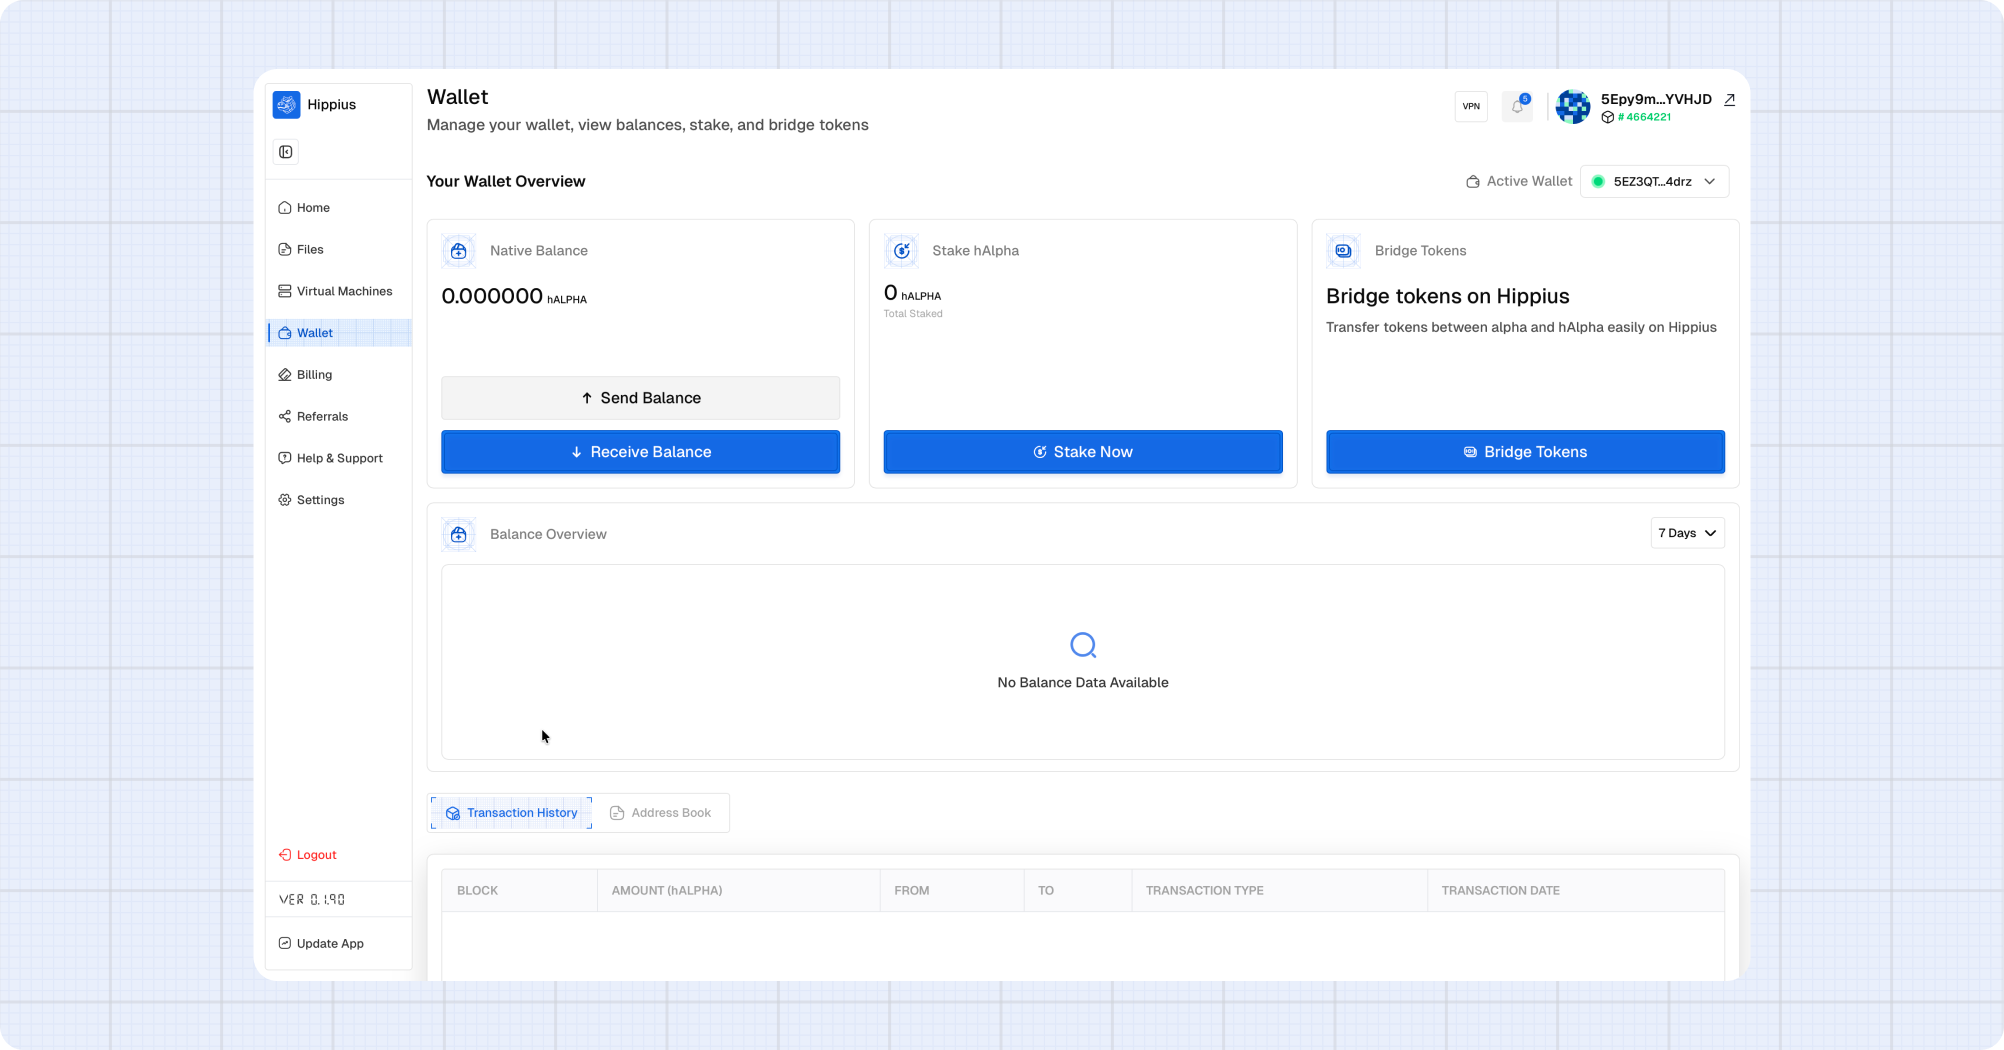Click the red Logout link
This screenshot has width=2004, height=1050.
click(306, 855)
